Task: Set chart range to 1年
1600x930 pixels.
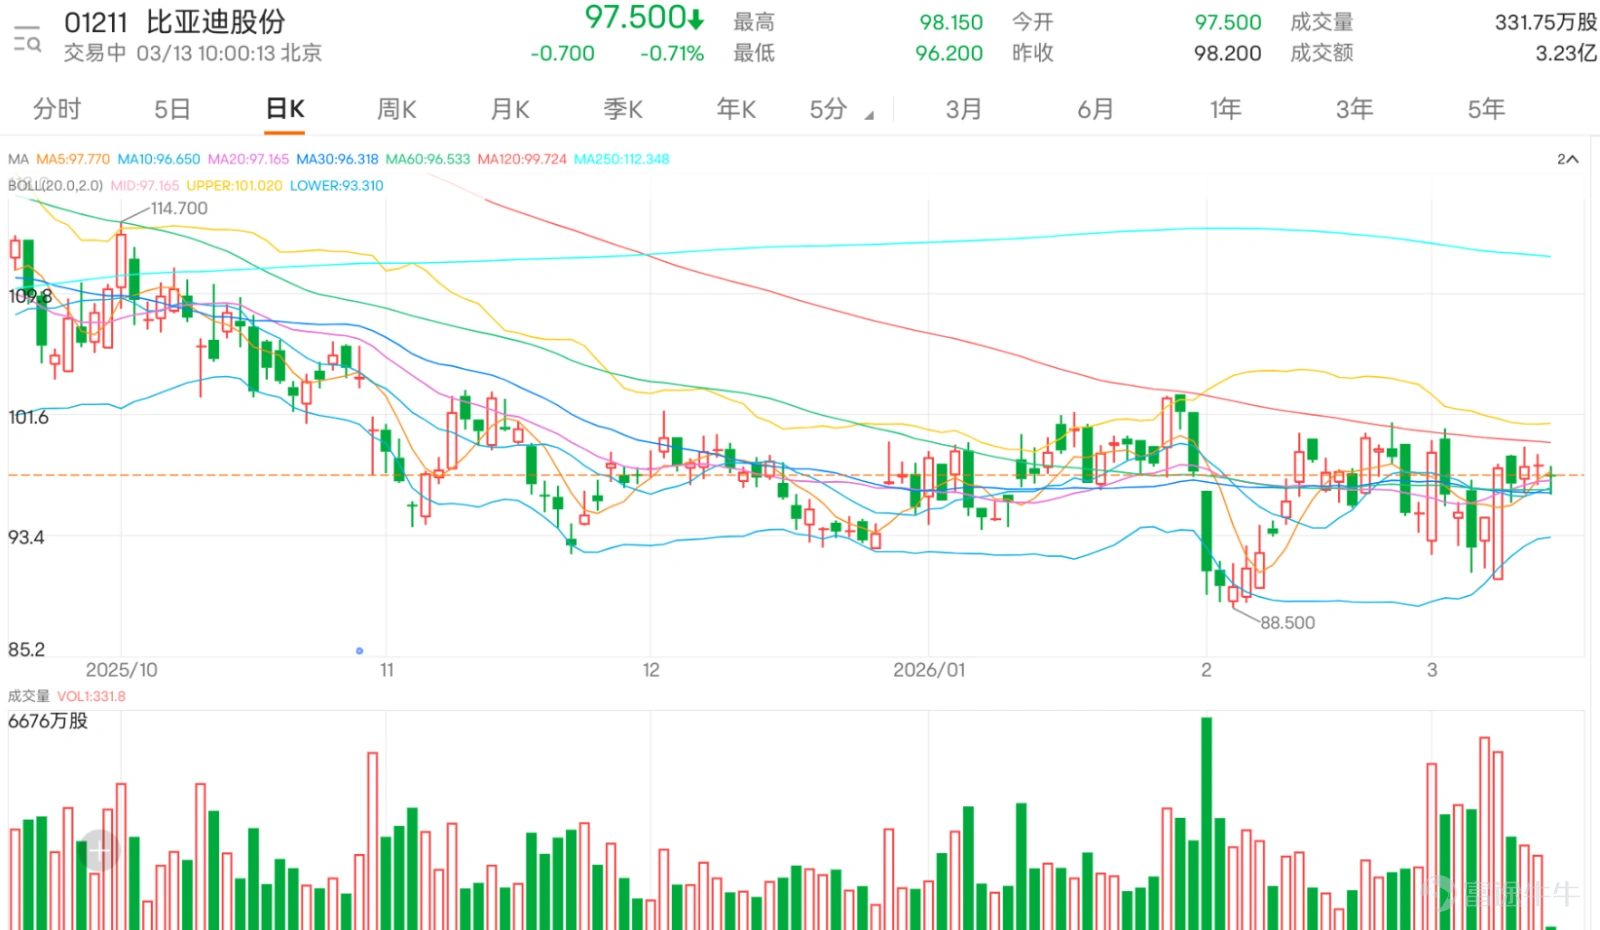Action: coord(1225,109)
